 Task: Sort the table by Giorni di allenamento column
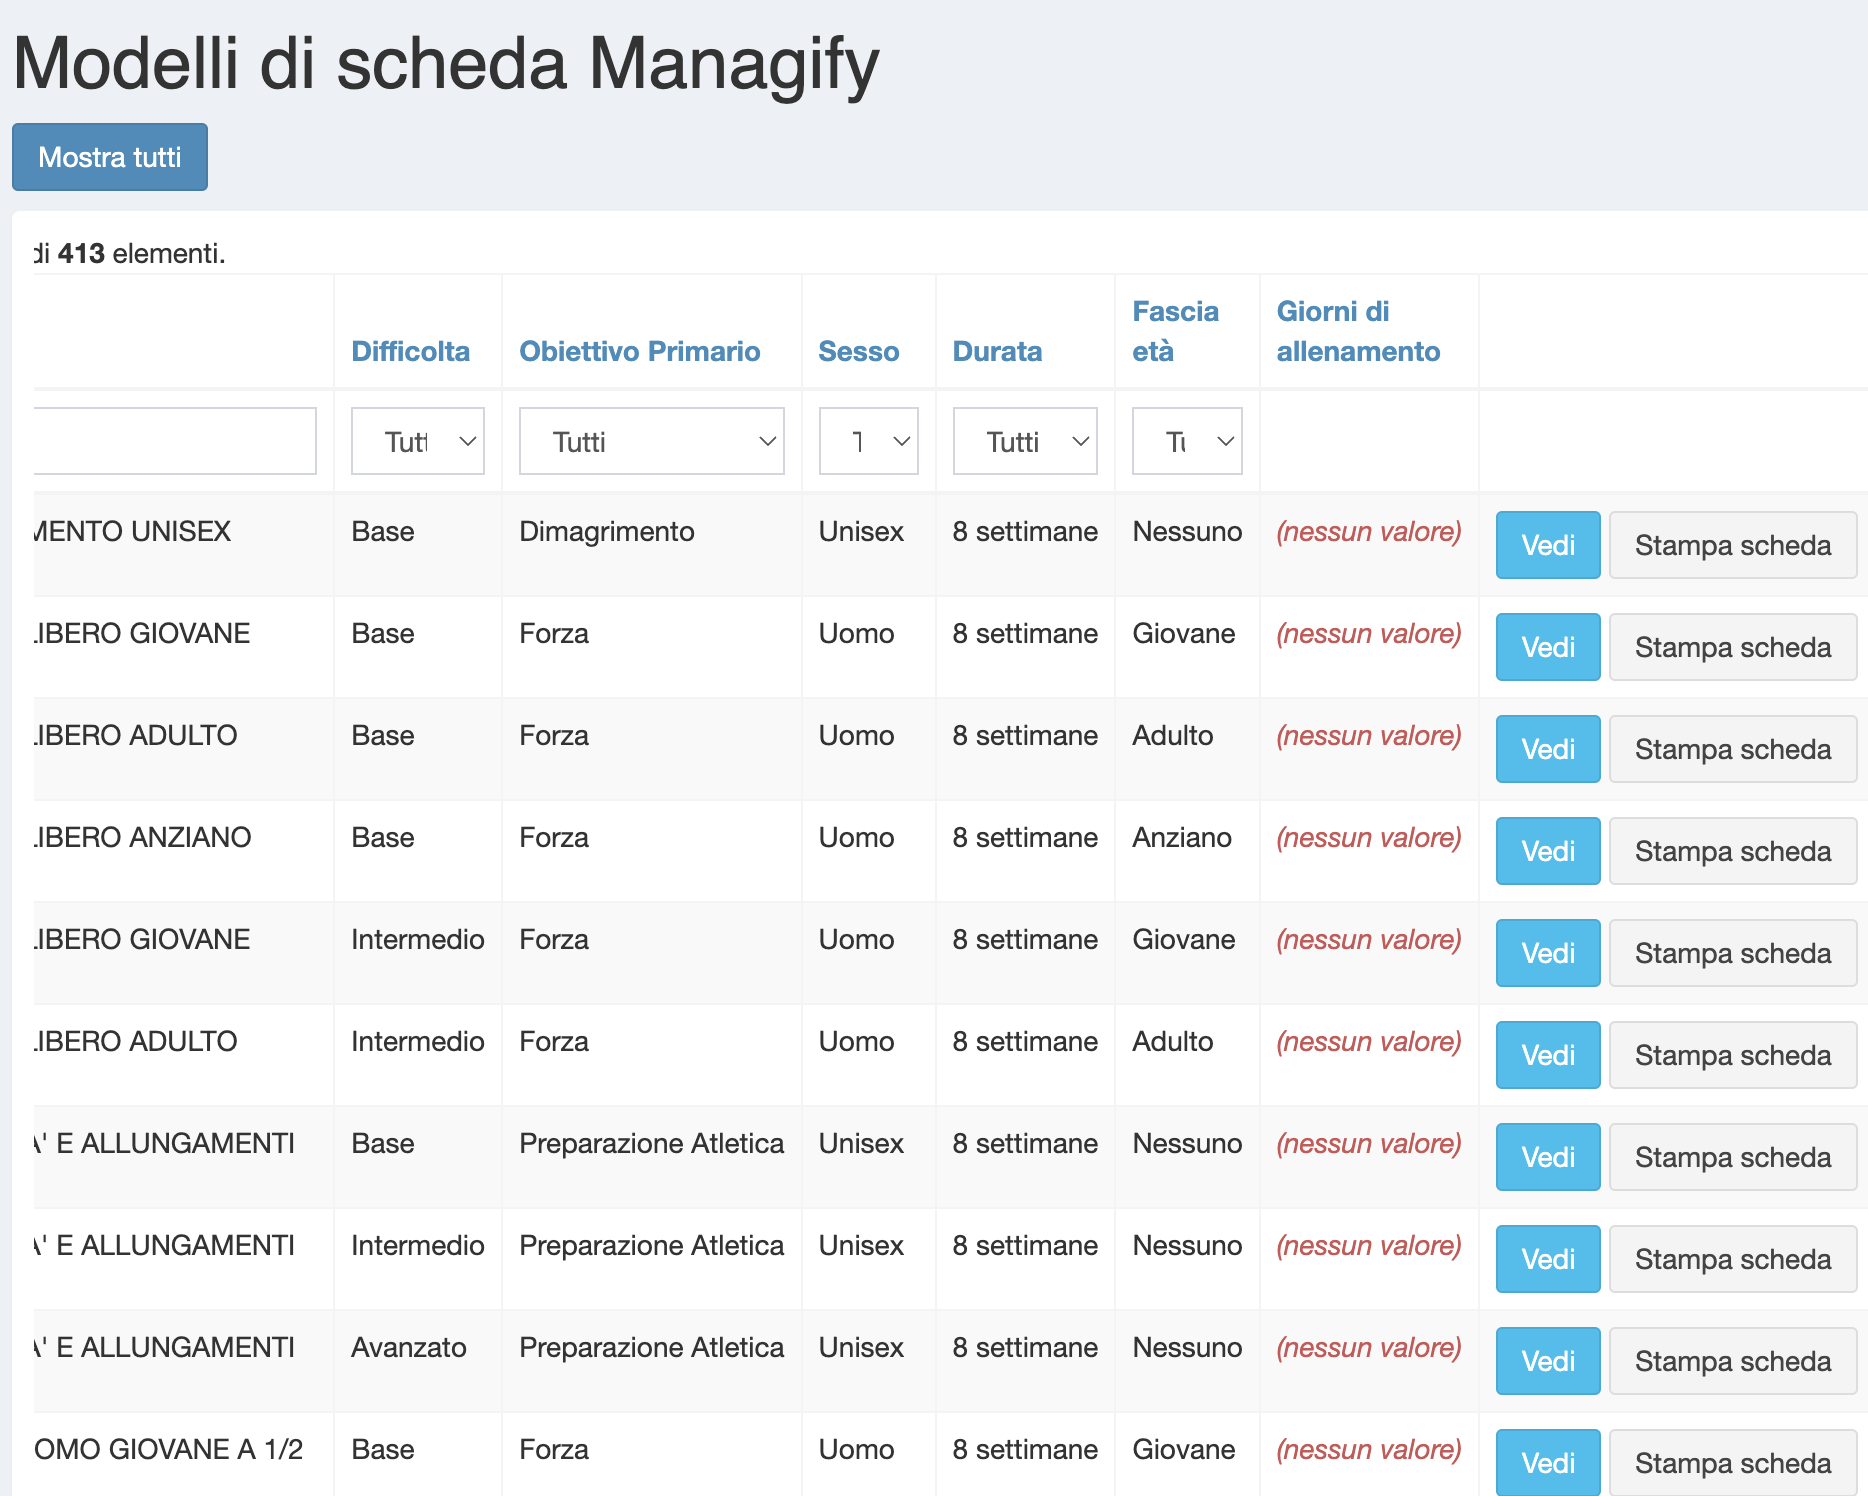tap(1357, 331)
